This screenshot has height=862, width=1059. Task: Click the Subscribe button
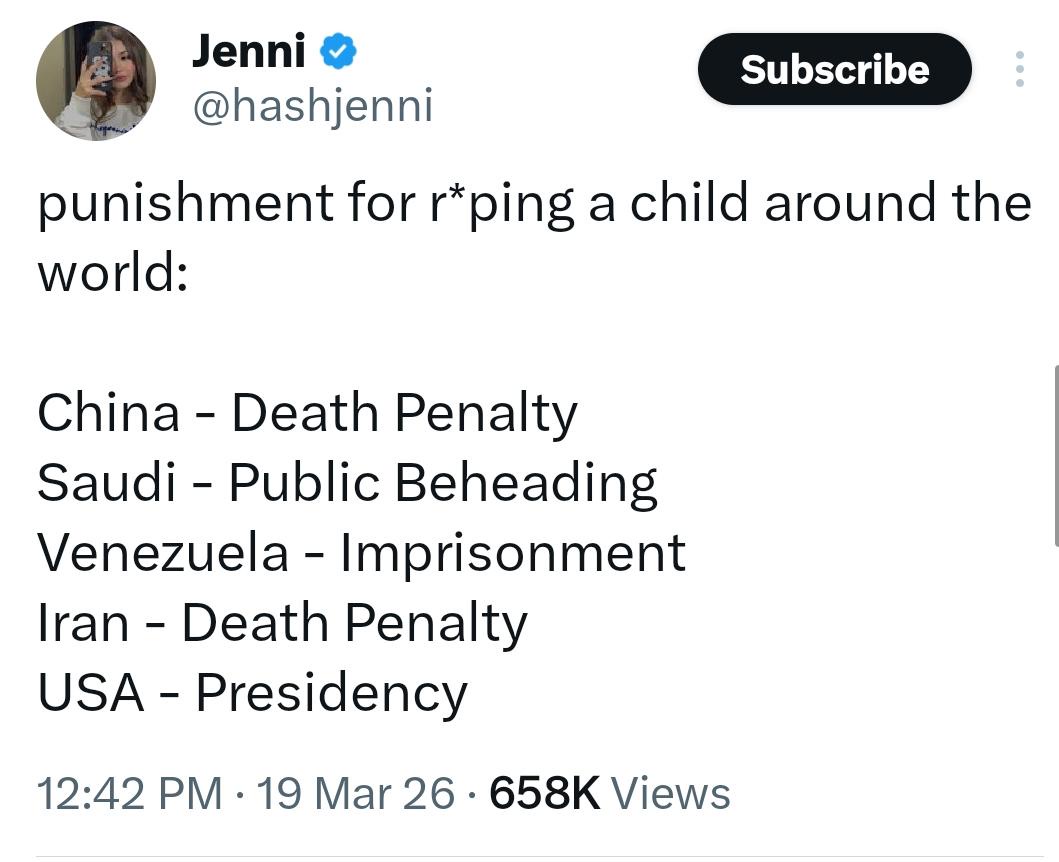(x=834, y=69)
